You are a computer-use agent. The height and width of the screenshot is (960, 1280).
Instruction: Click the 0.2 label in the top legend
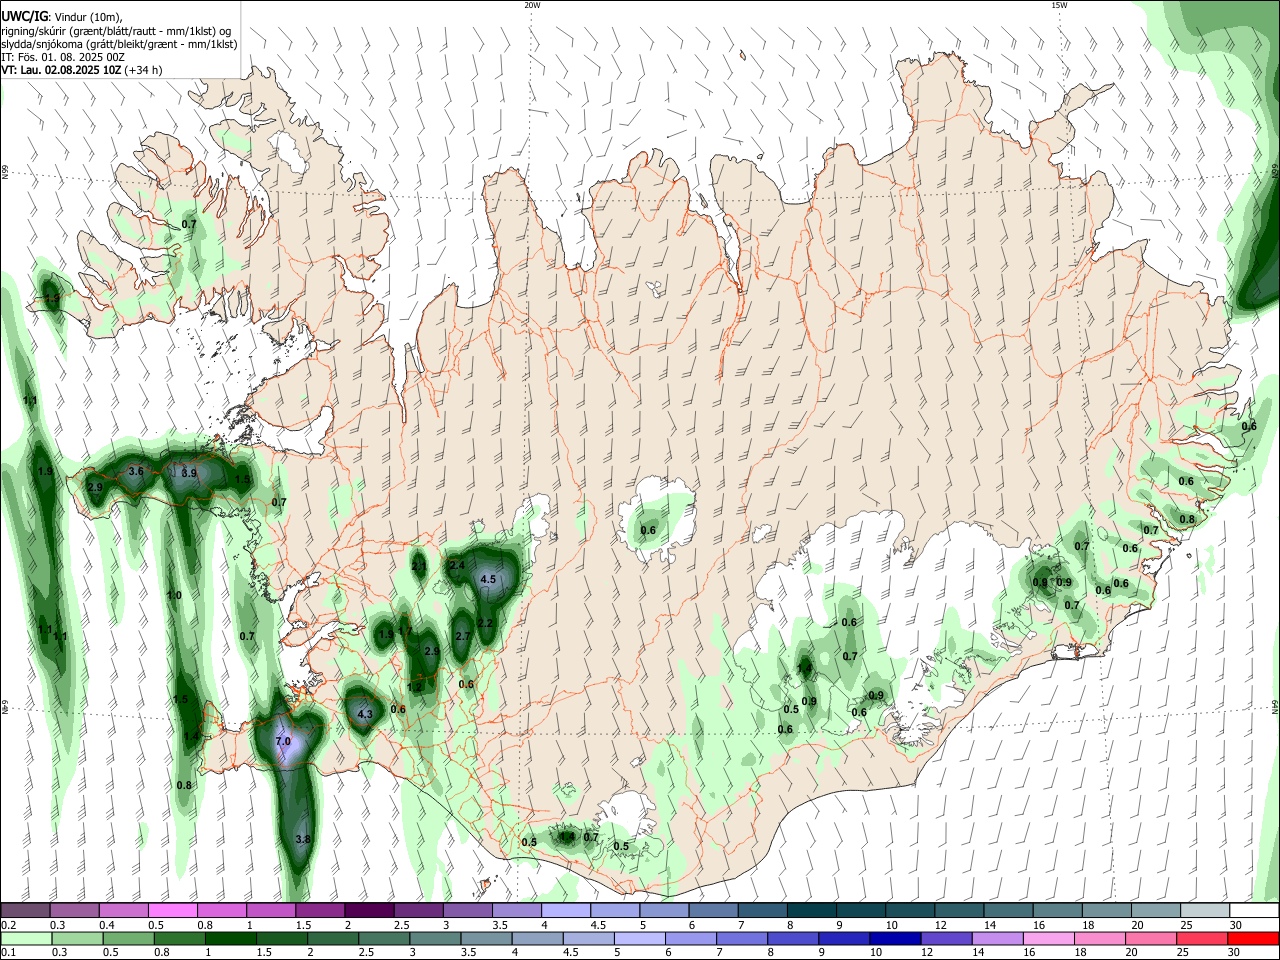(8, 925)
